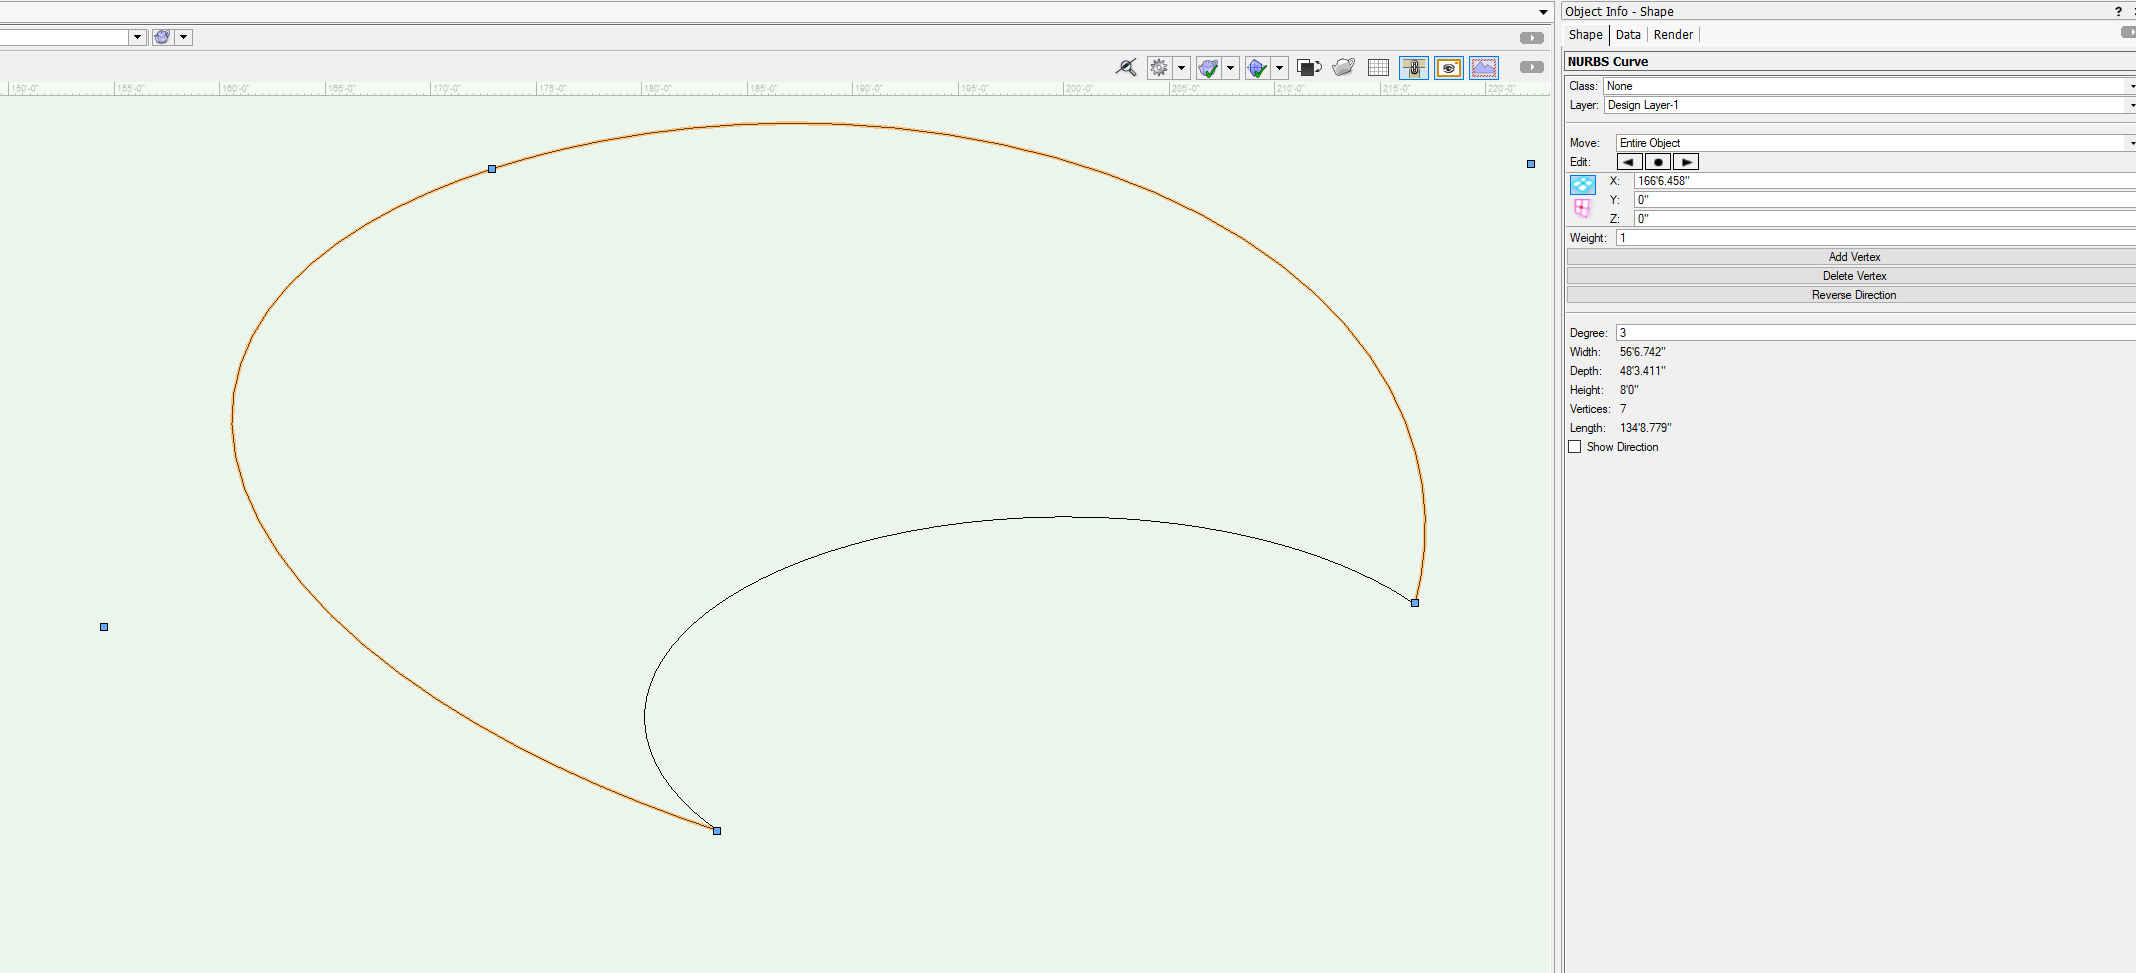Click the grid table icon
Screen dimensions: 2136x973
click(x=1378, y=67)
